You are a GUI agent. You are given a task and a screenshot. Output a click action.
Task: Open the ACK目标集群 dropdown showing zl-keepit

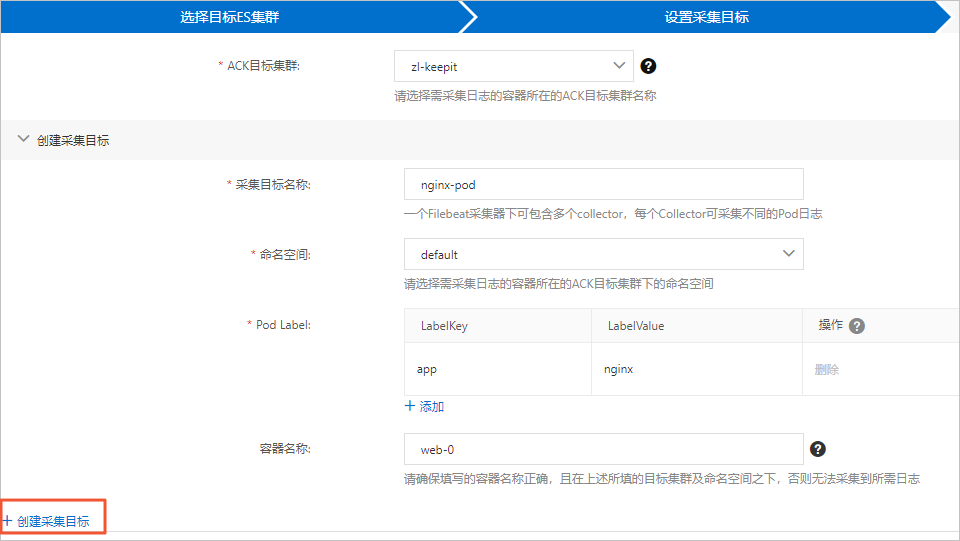point(514,66)
